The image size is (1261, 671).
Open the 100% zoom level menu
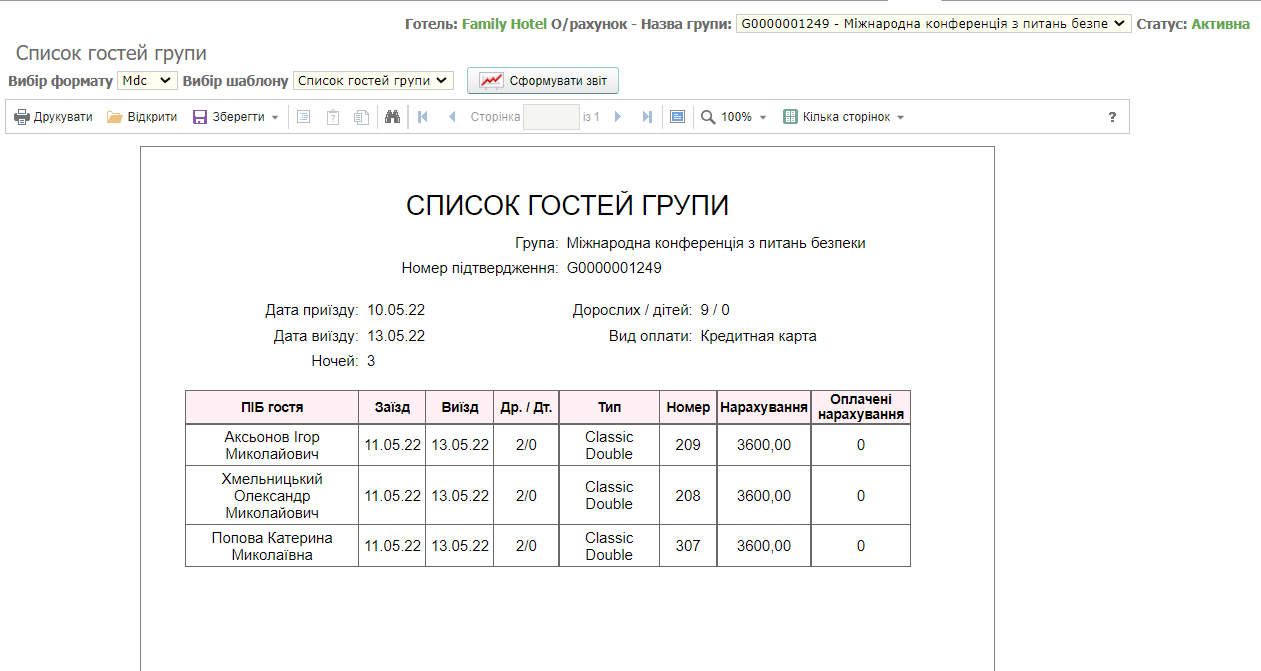tap(734, 117)
